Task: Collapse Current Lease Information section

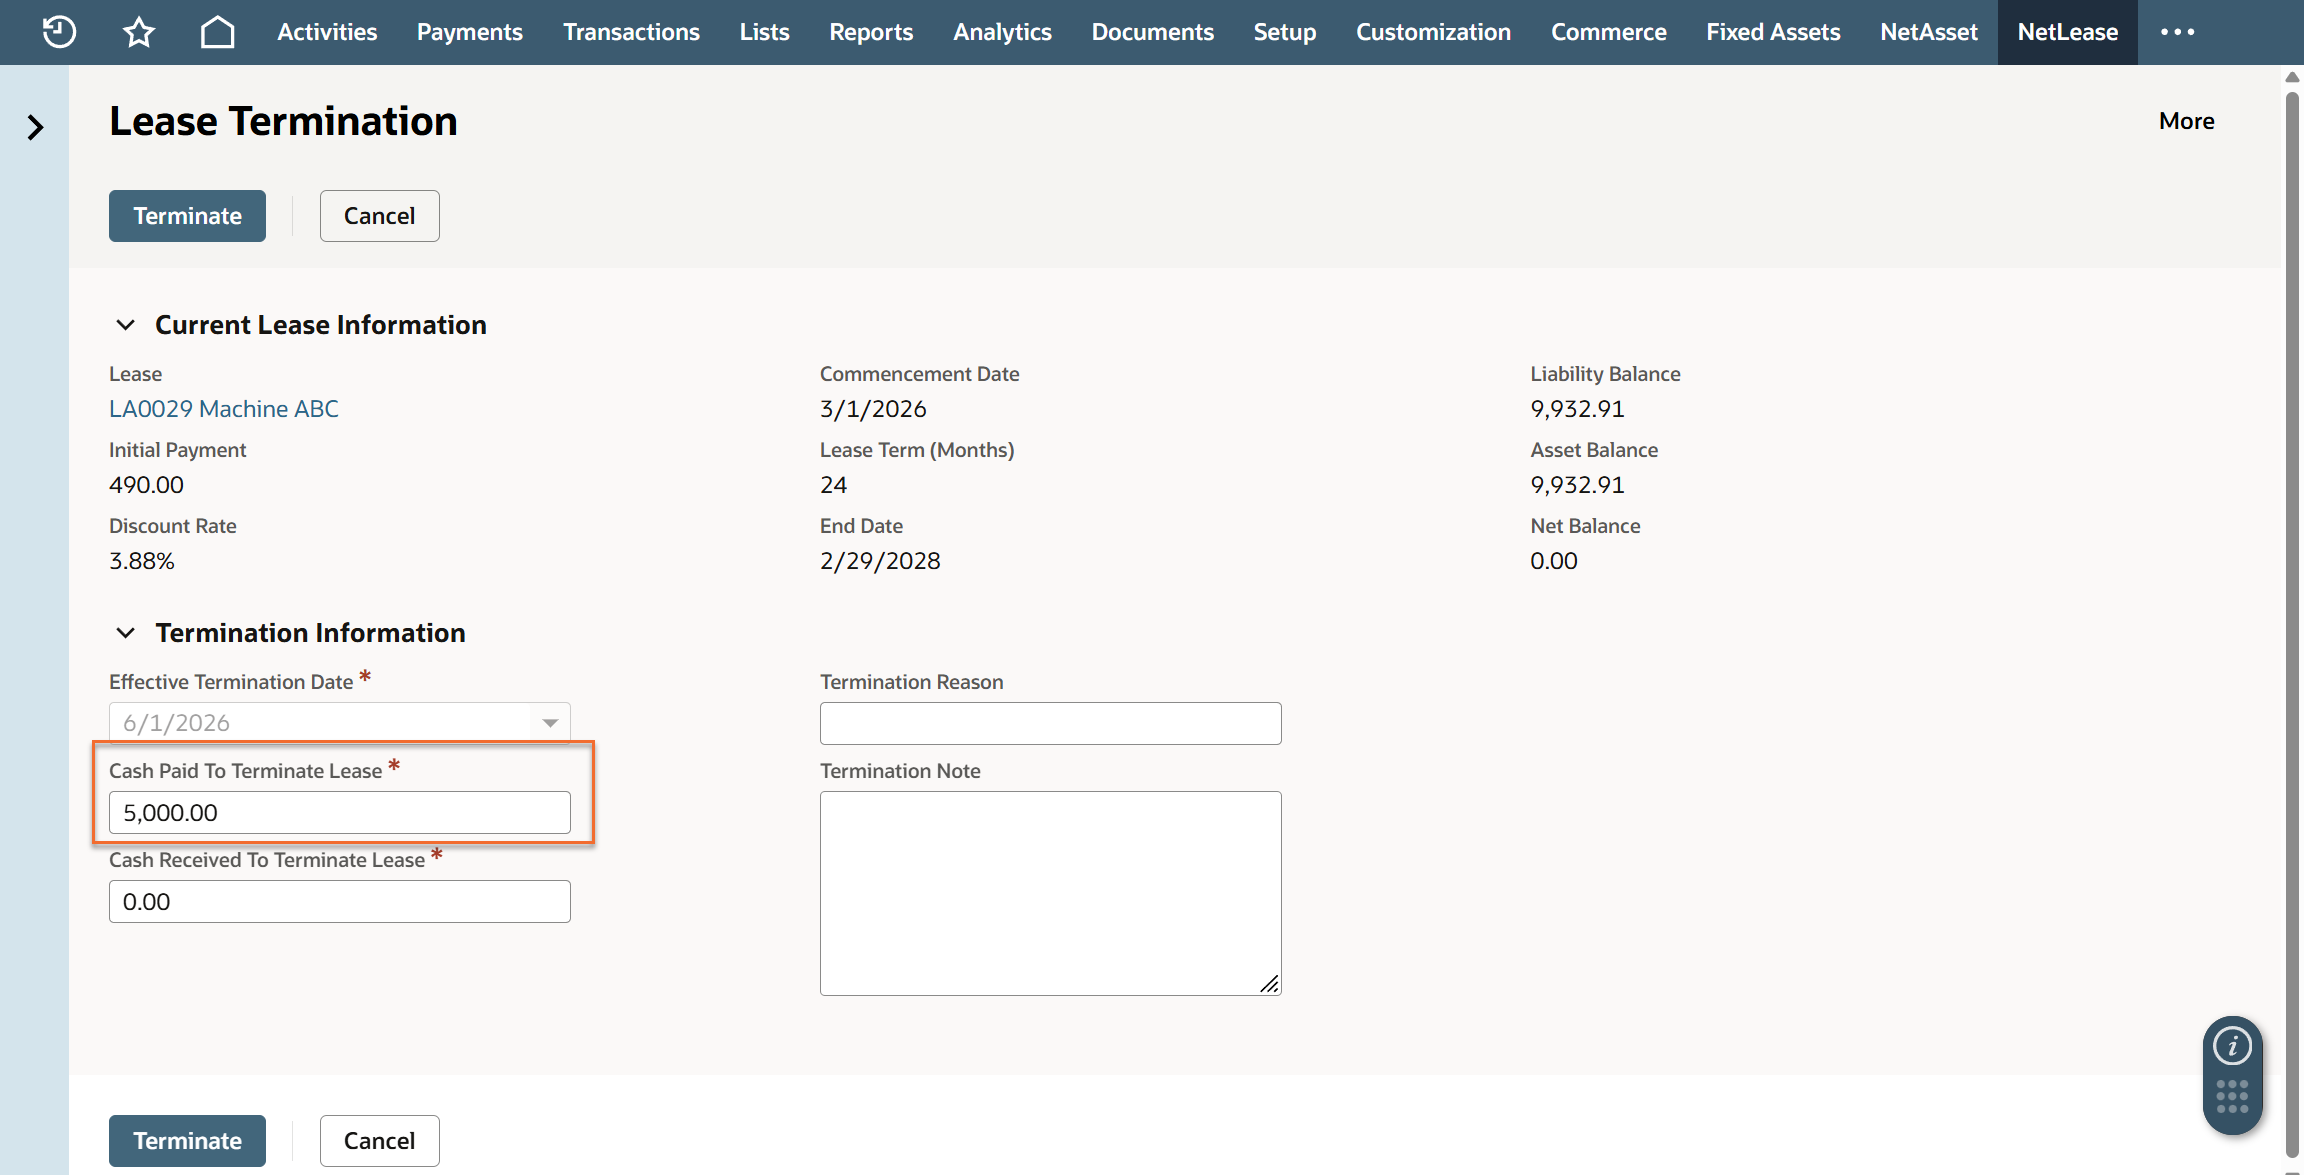Action: [x=126, y=325]
